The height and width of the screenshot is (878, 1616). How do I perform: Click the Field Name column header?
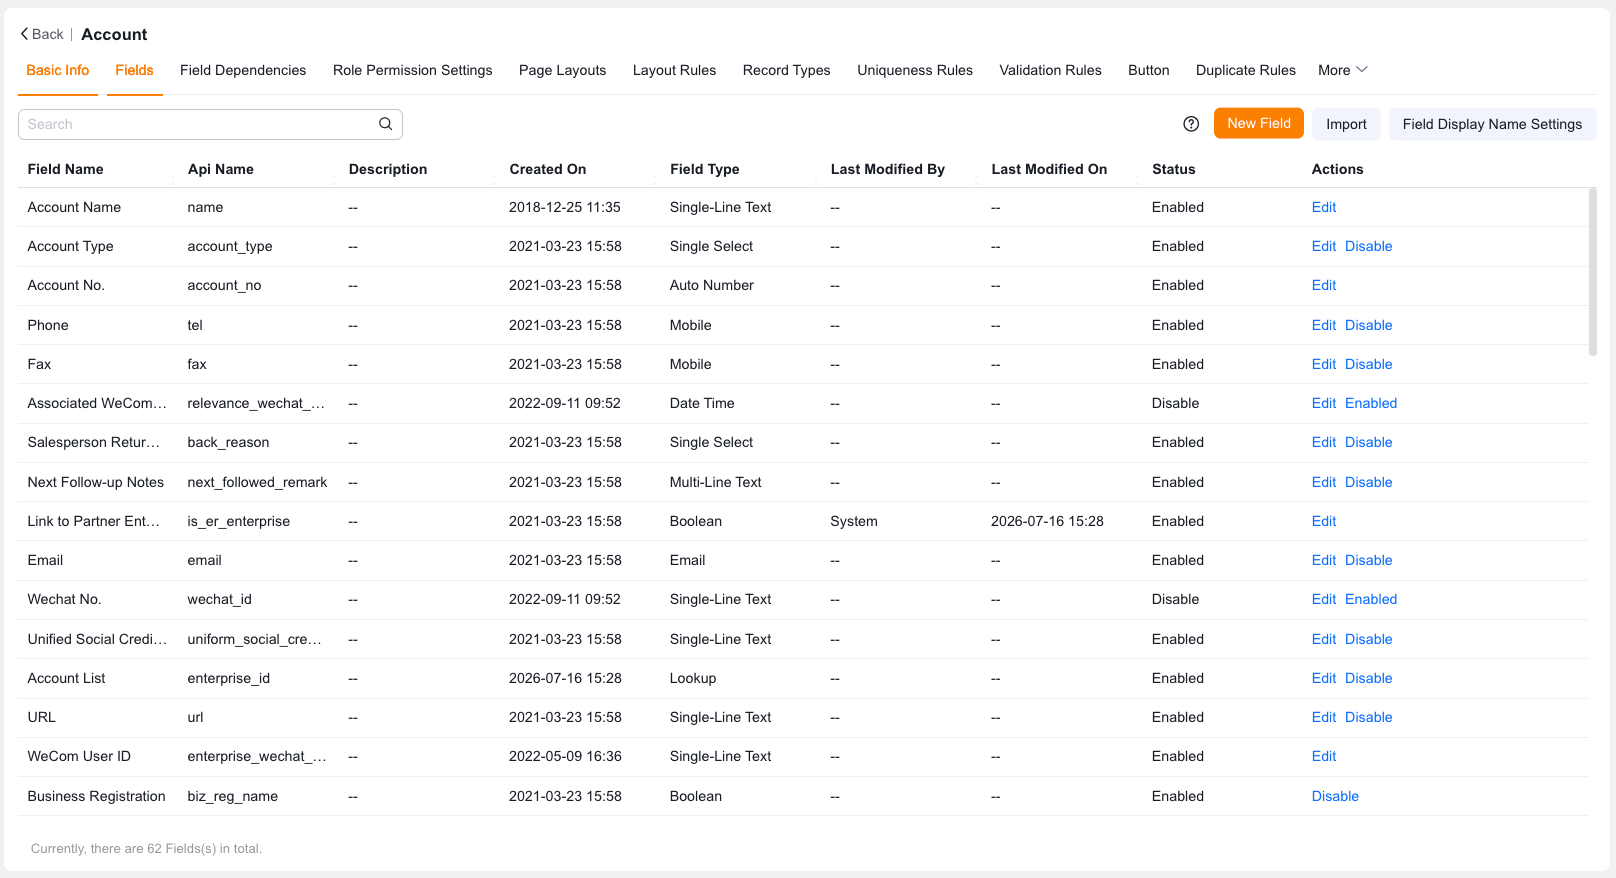[65, 169]
